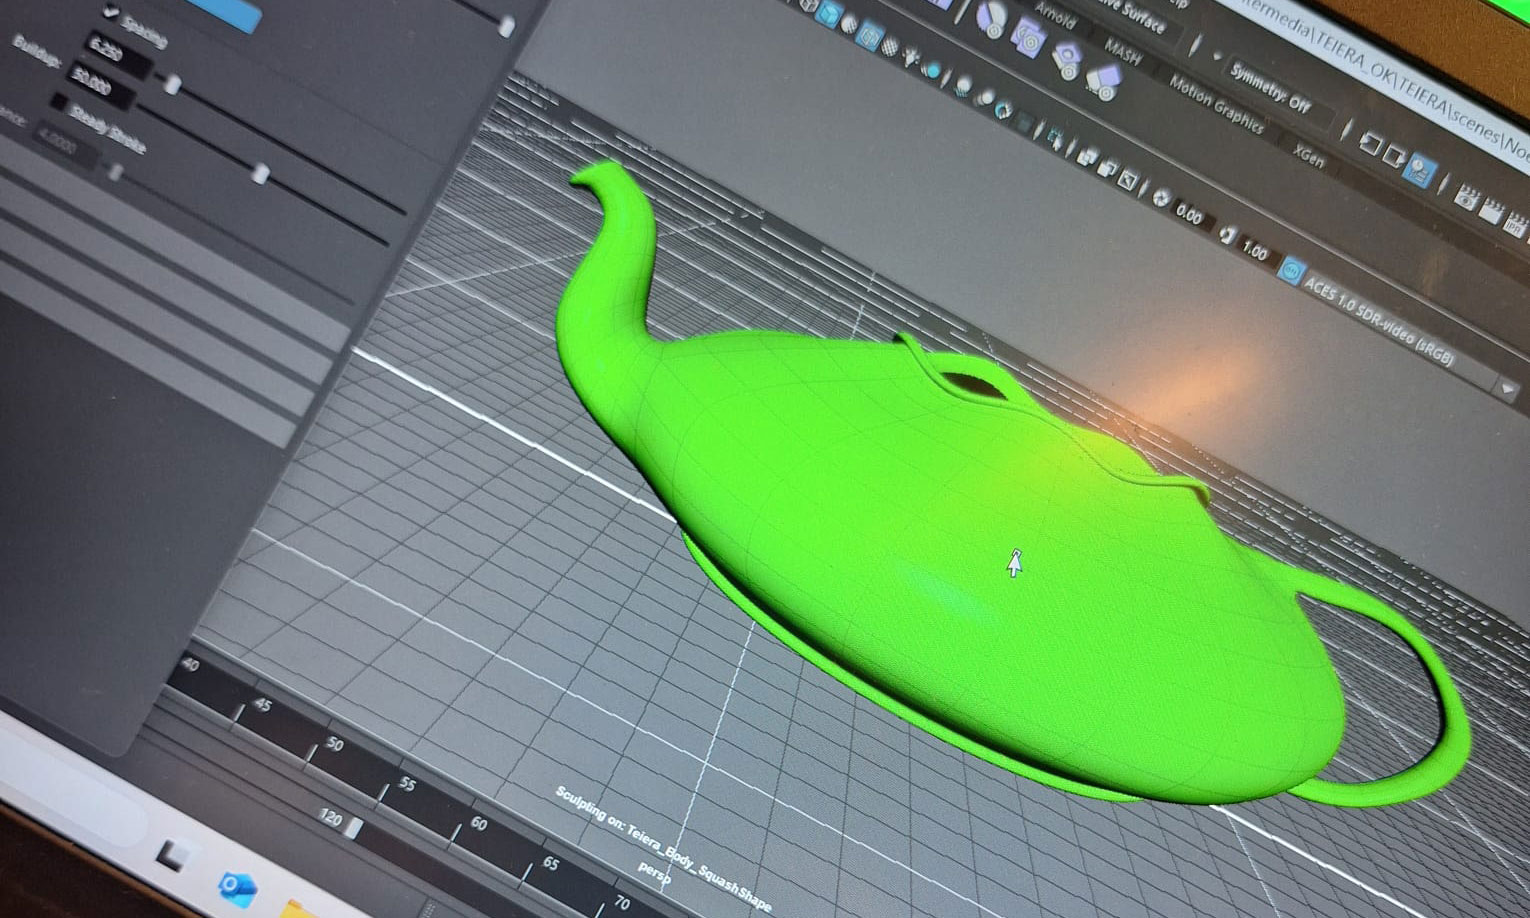
Task: Uncheck the Spacing checkbox
Action: (111, 10)
